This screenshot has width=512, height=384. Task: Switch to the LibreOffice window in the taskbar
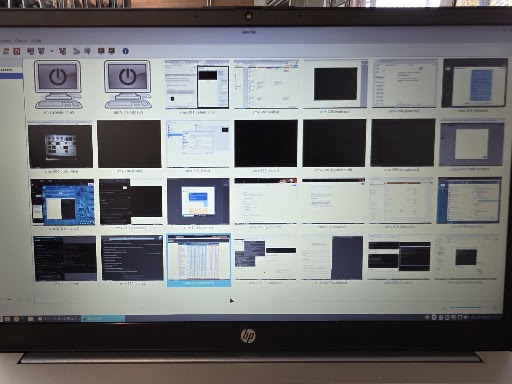tap(59, 319)
